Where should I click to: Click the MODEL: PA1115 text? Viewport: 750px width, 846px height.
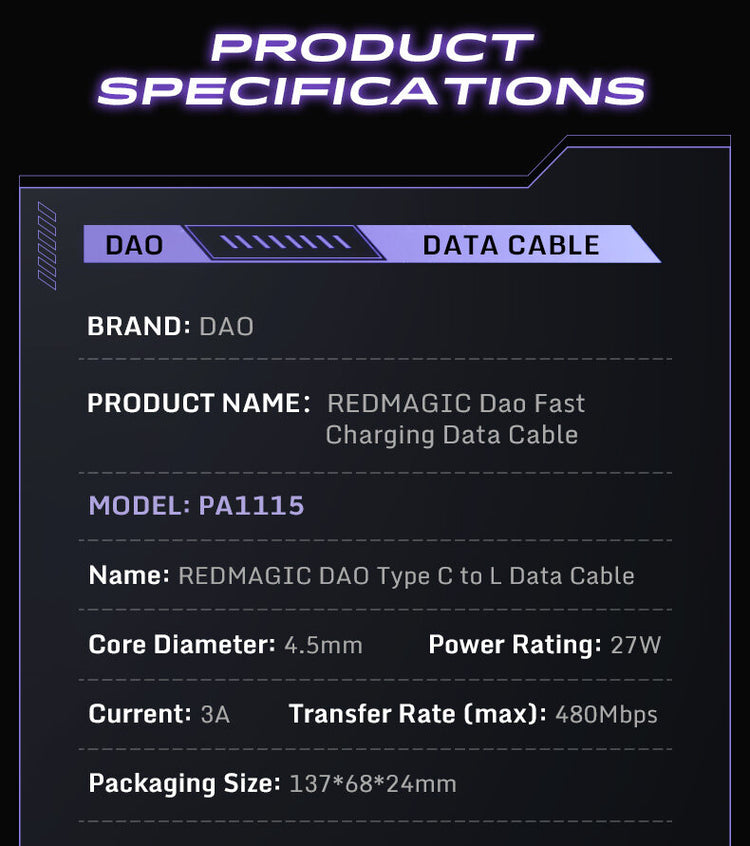pos(196,505)
